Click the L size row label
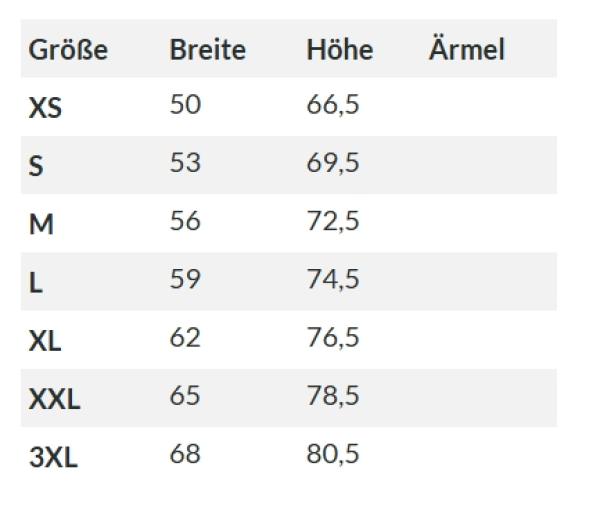 [x=36, y=282]
